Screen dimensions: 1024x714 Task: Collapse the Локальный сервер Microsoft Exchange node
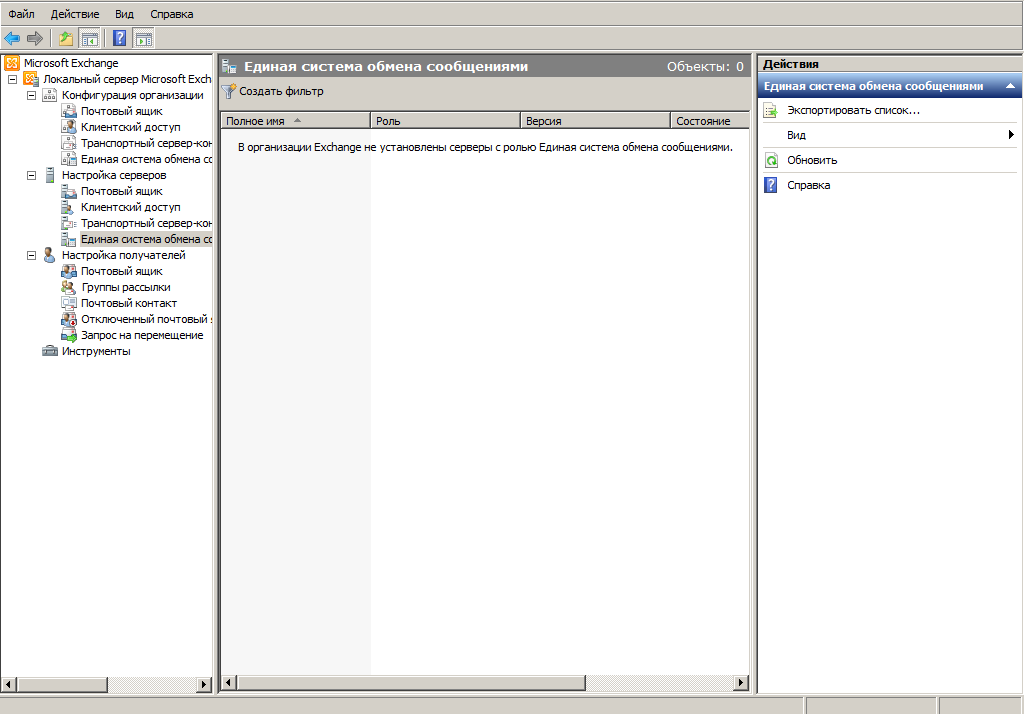point(12,79)
